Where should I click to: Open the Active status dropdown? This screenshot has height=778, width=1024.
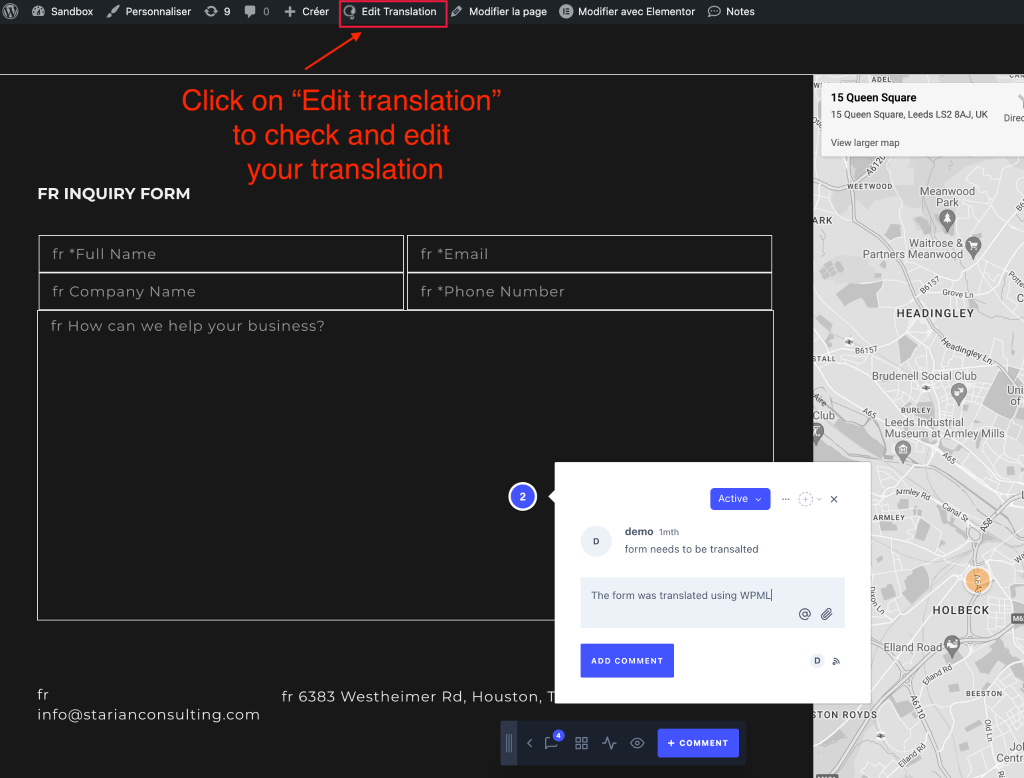click(x=740, y=499)
